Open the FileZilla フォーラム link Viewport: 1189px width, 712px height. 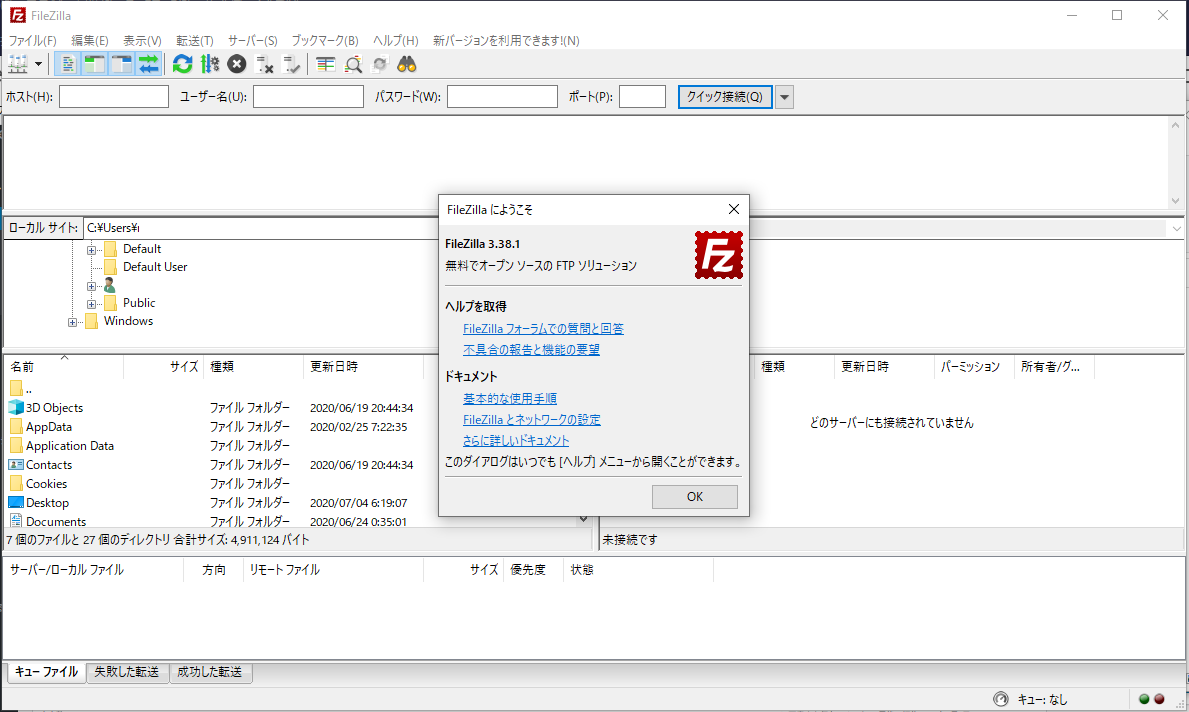click(543, 328)
